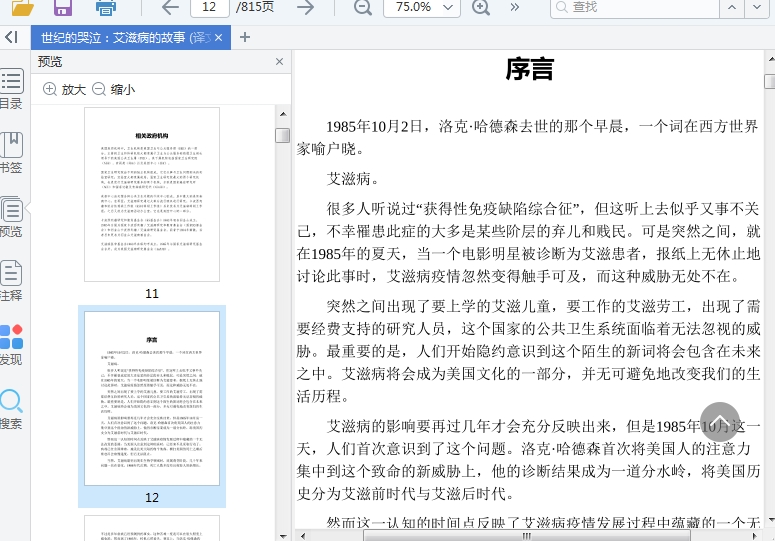
Task: Zoom out using the minus magnifier in toolbar
Action: [362, 8]
